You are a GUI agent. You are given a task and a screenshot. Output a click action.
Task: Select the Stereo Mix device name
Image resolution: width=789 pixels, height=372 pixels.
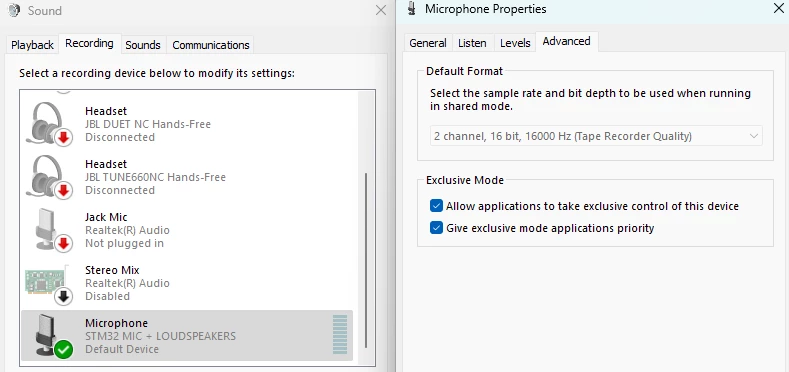pos(112,270)
